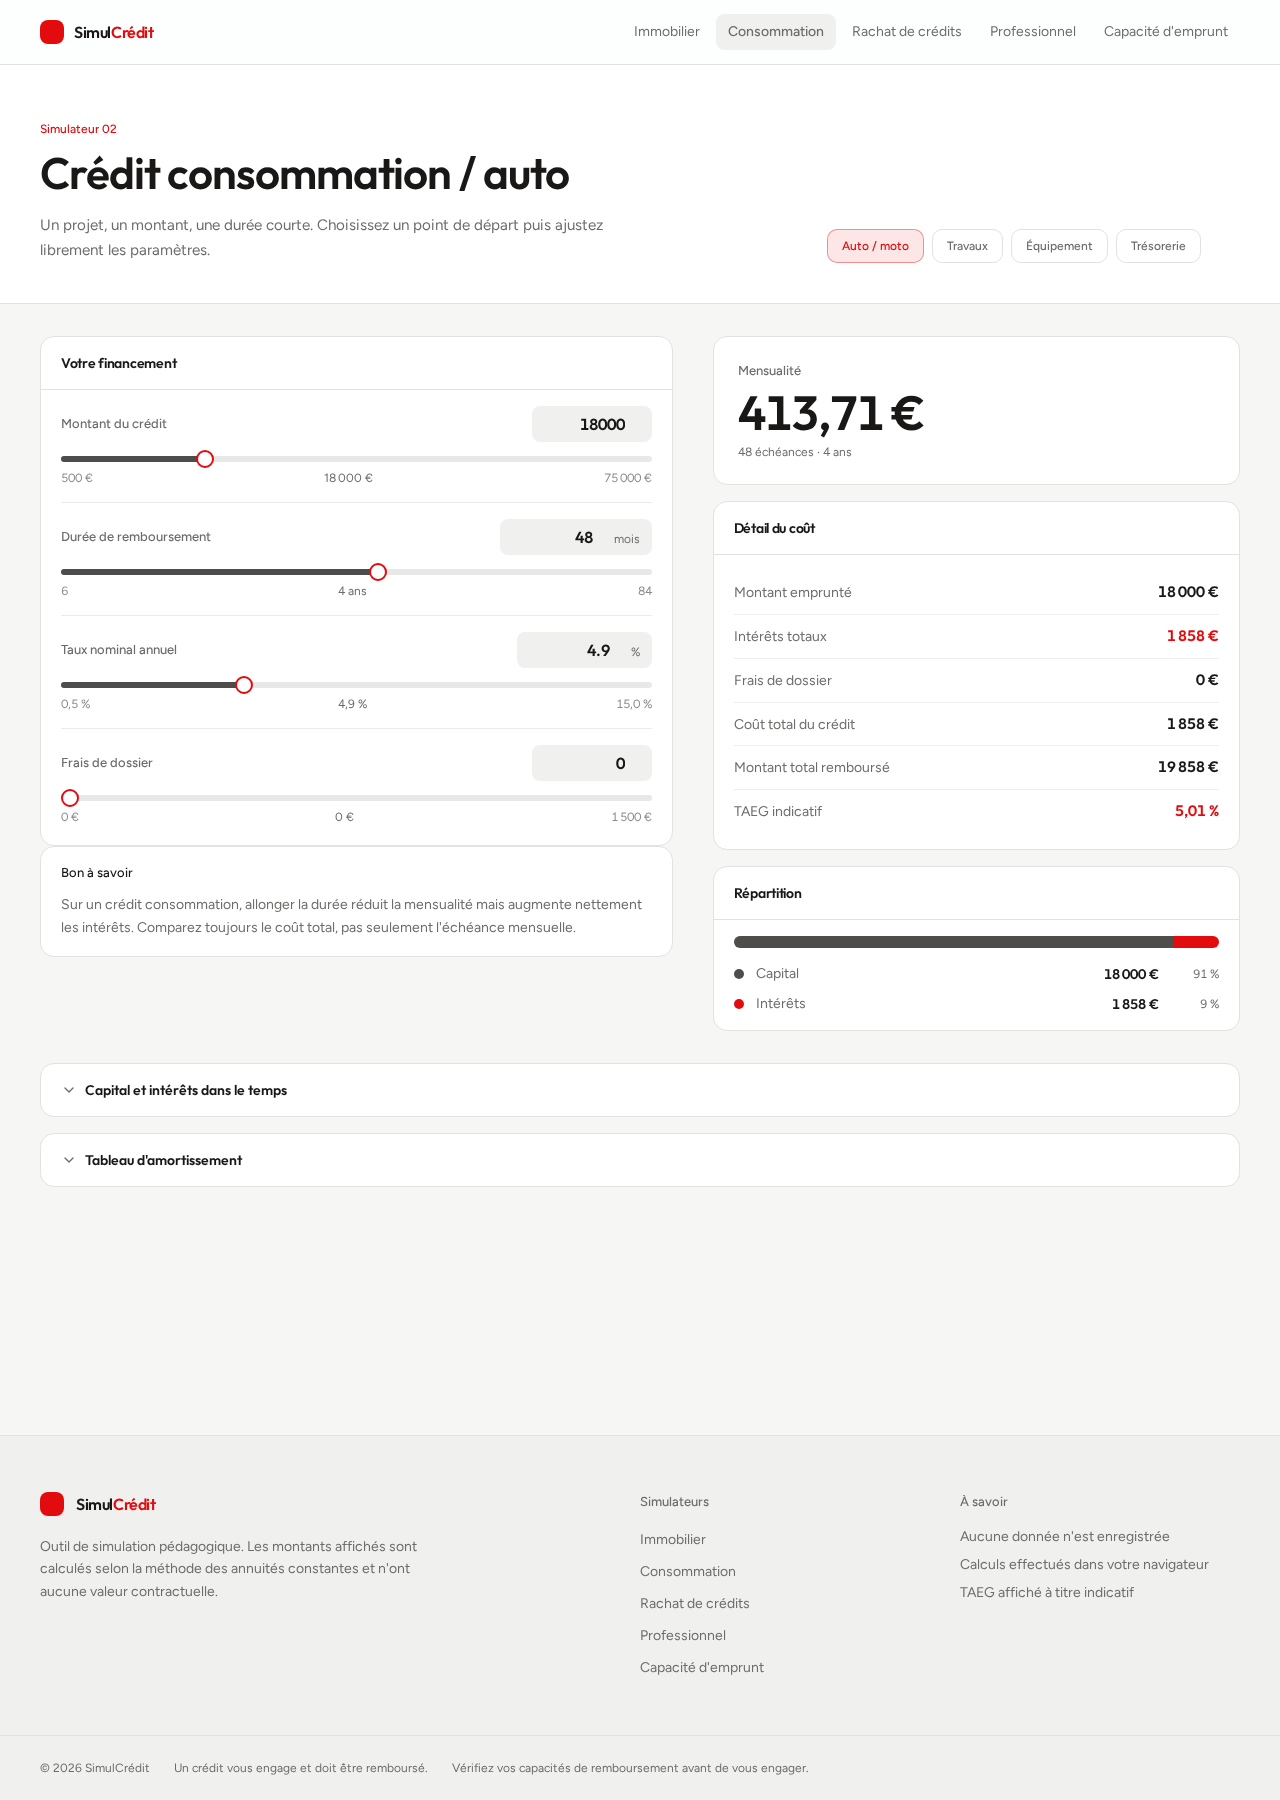The height and width of the screenshot is (1800, 1280).
Task: Click the Frais de dossier input field
Action: tap(592, 763)
